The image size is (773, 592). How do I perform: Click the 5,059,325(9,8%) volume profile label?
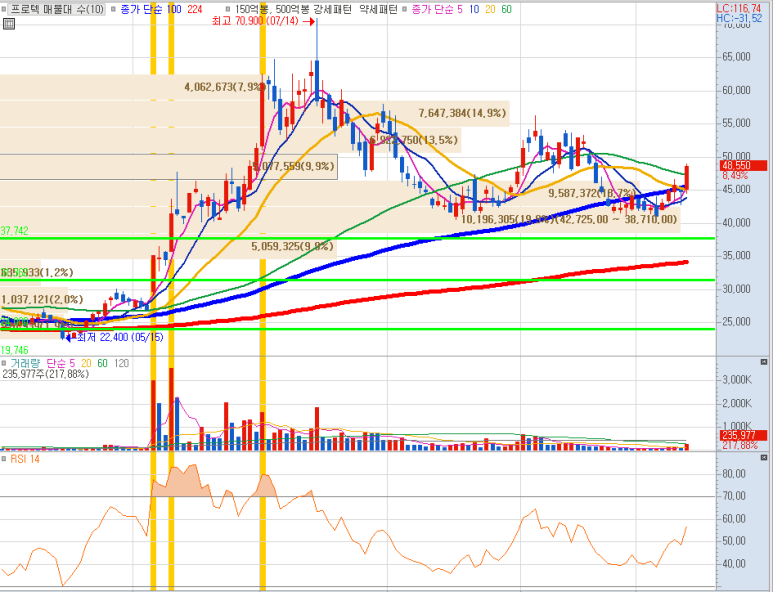292,246
